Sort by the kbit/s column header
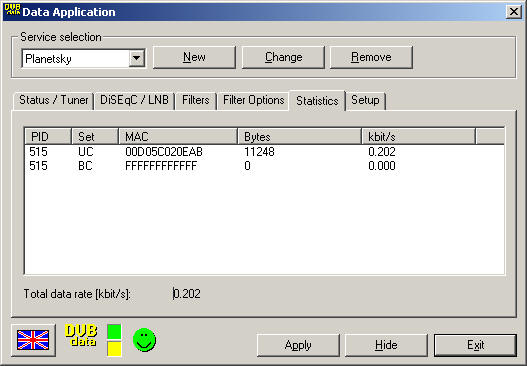 418,136
